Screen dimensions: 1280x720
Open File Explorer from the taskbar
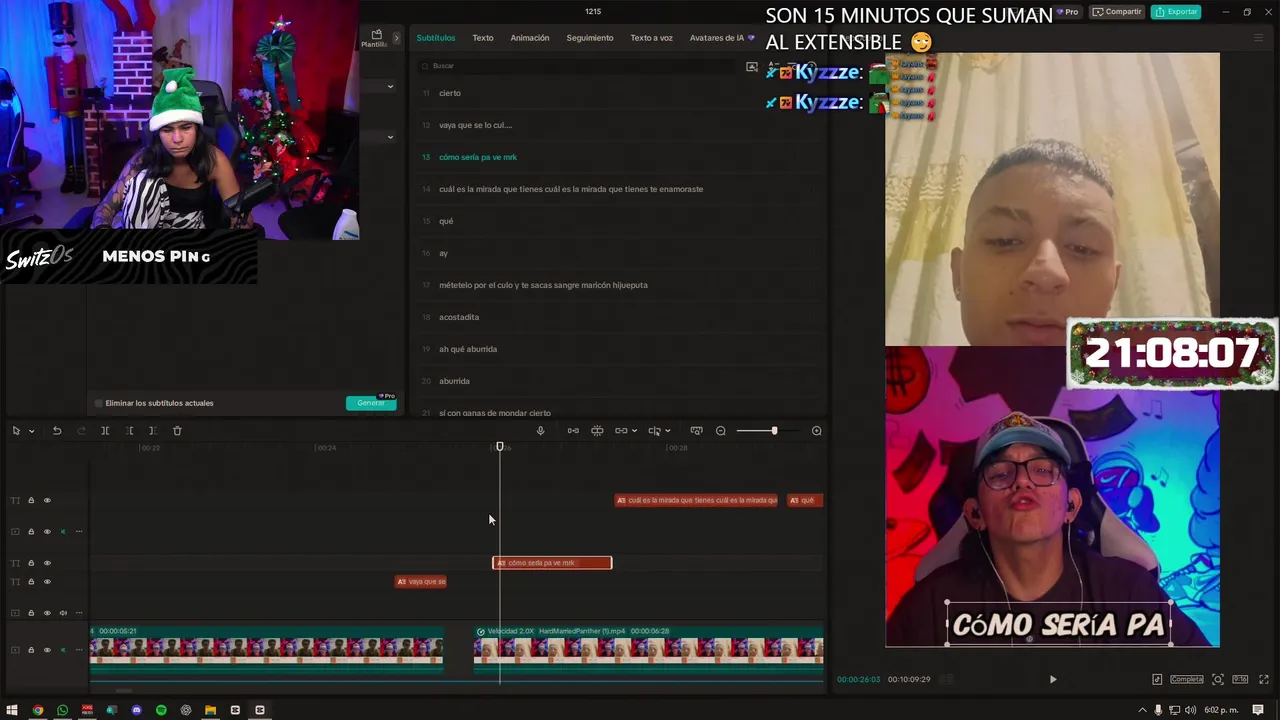pos(210,710)
